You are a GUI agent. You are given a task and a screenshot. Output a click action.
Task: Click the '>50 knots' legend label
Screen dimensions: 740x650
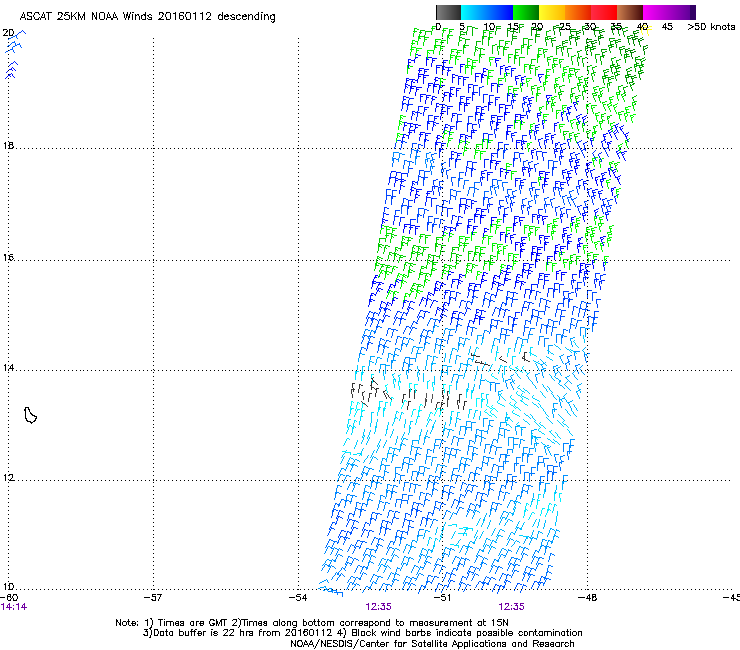point(711,27)
